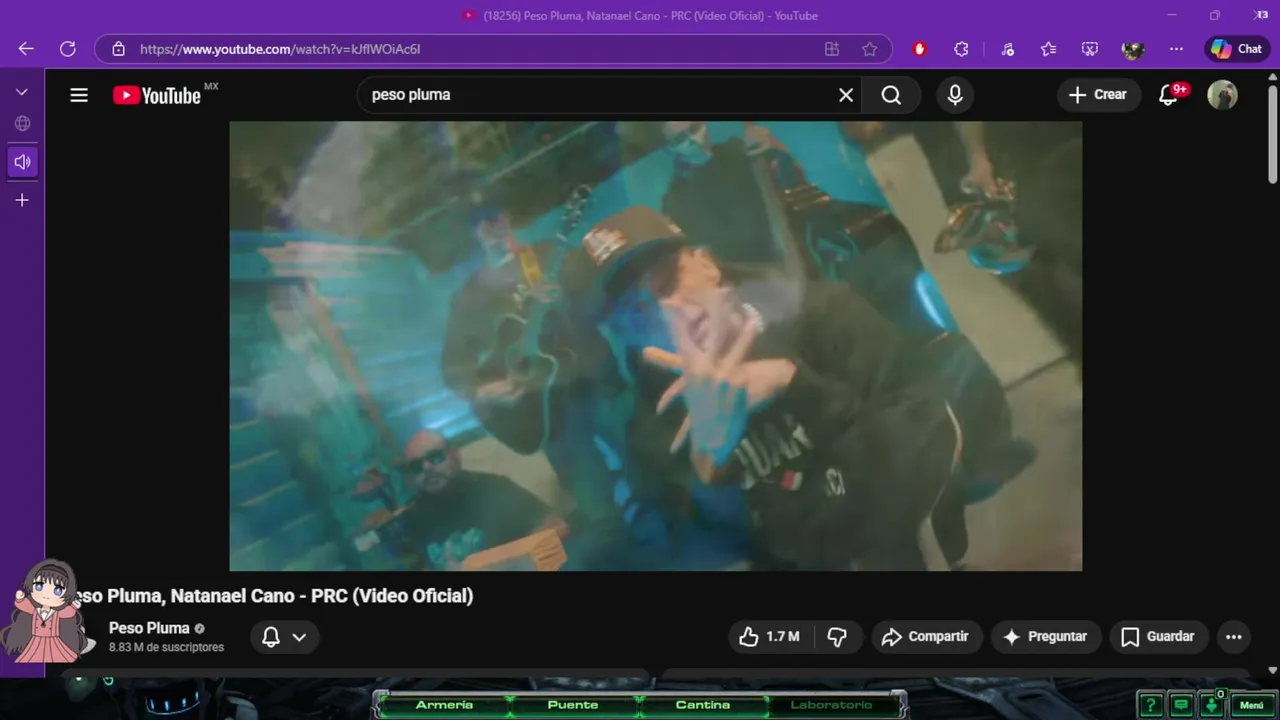1280x720 pixels.
Task: Click the anime girl desktop mascot
Action: pos(45,610)
